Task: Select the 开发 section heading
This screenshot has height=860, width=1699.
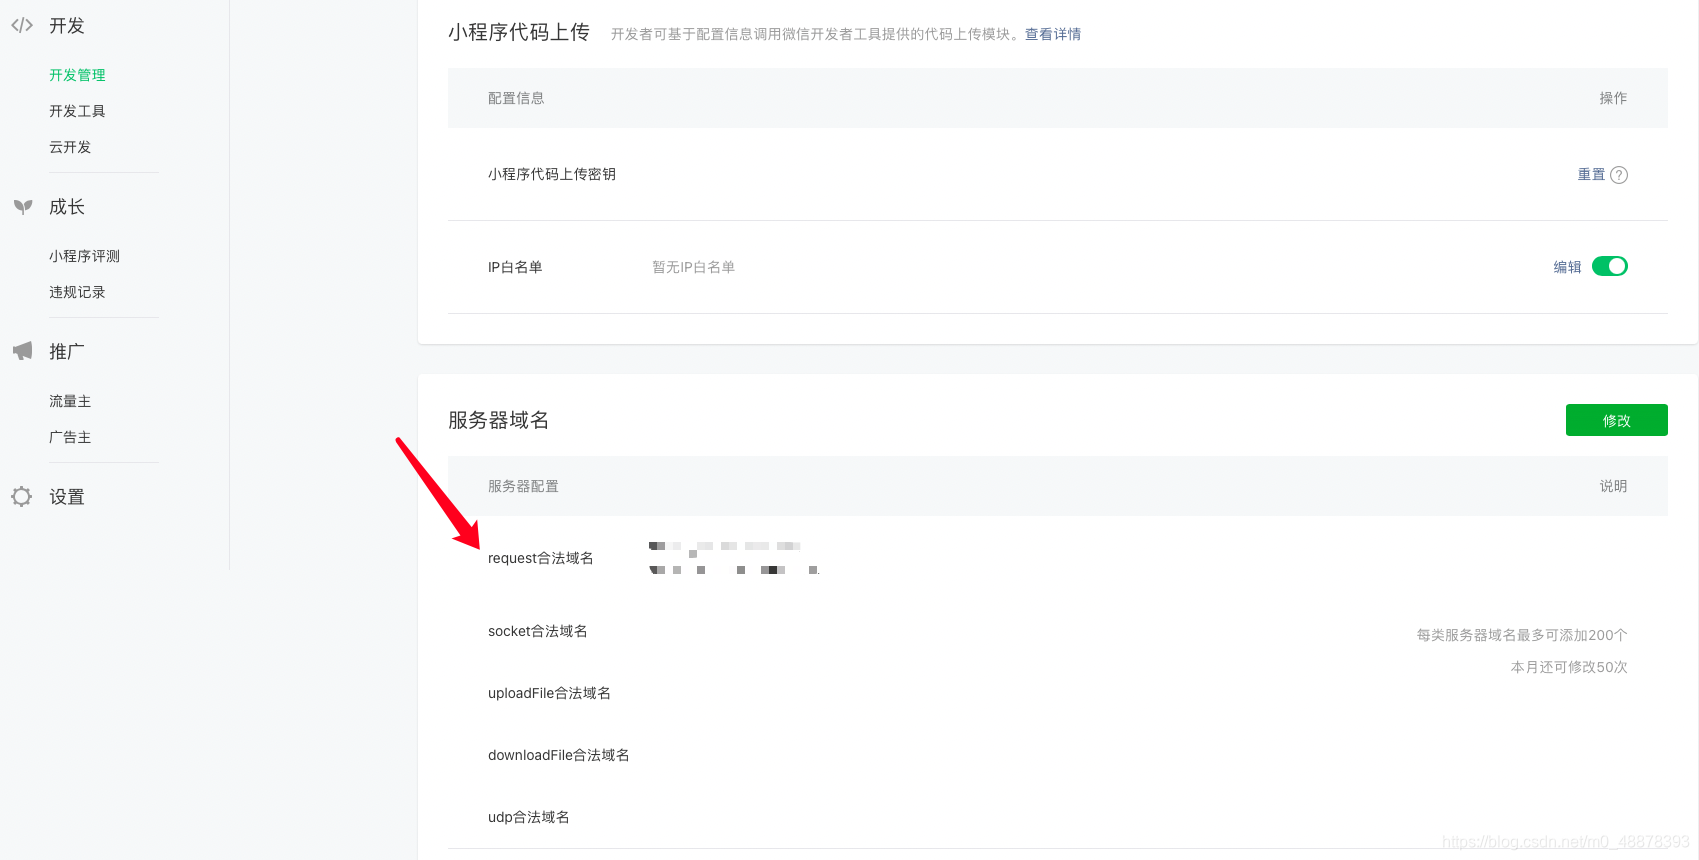Action: click(x=67, y=26)
